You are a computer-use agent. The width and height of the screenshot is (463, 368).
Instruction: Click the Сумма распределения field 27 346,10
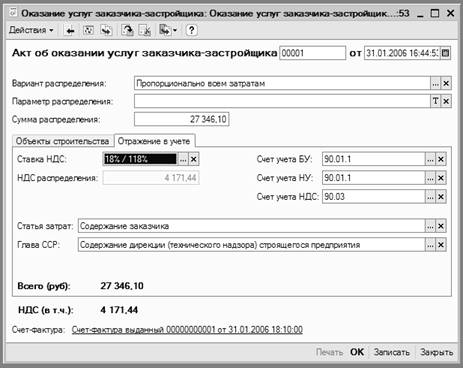coord(182,119)
